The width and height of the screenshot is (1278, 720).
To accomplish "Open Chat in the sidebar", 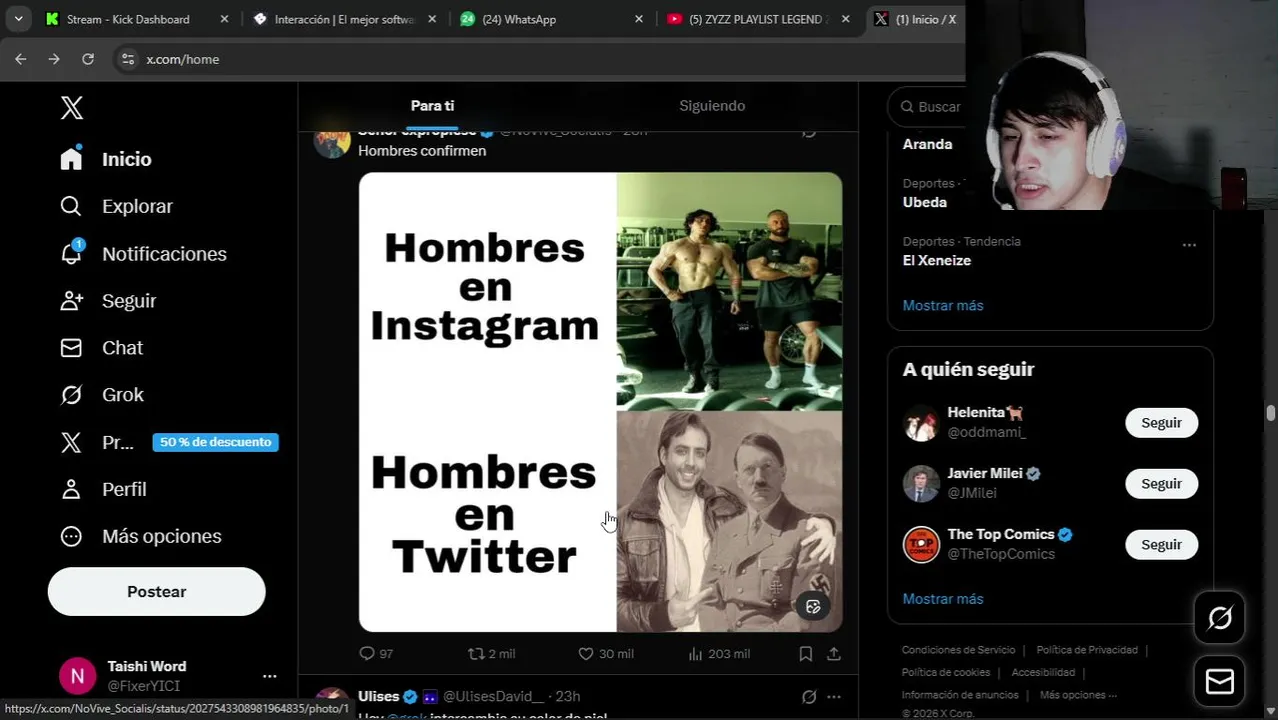I will coord(122,348).
